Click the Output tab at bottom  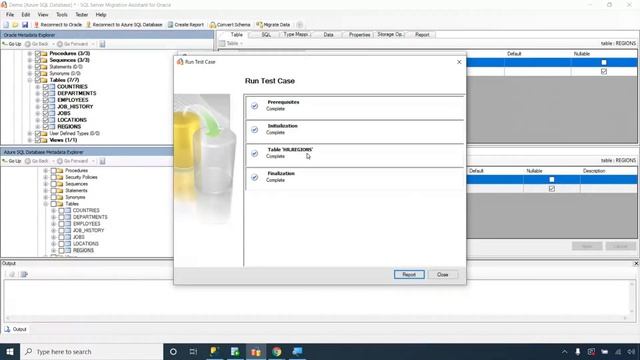[16, 329]
